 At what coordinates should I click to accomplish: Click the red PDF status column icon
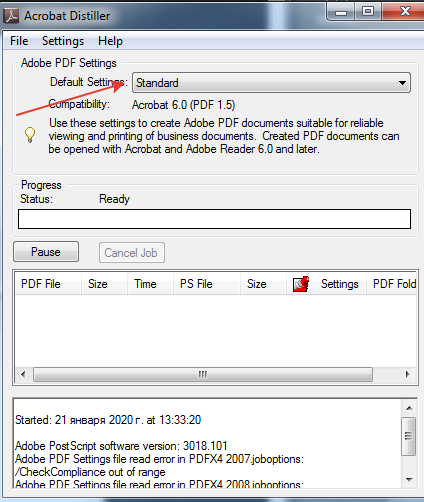[301, 284]
